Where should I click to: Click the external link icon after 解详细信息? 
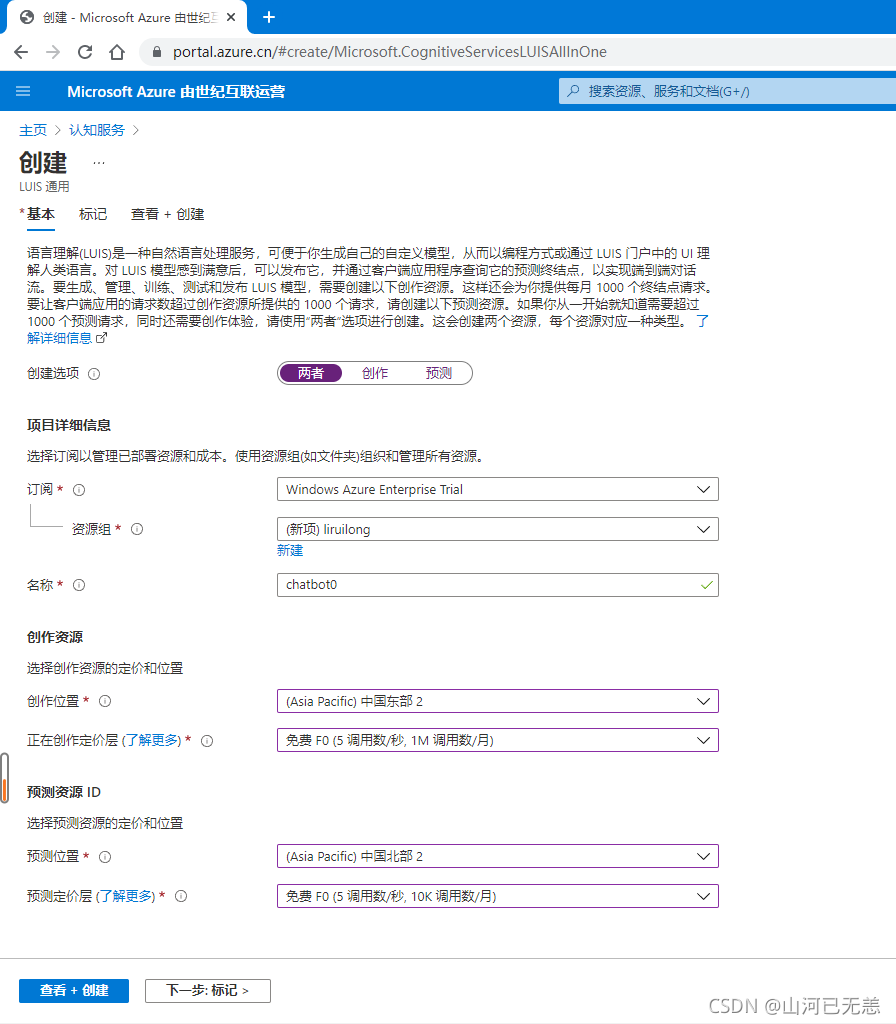point(101,338)
